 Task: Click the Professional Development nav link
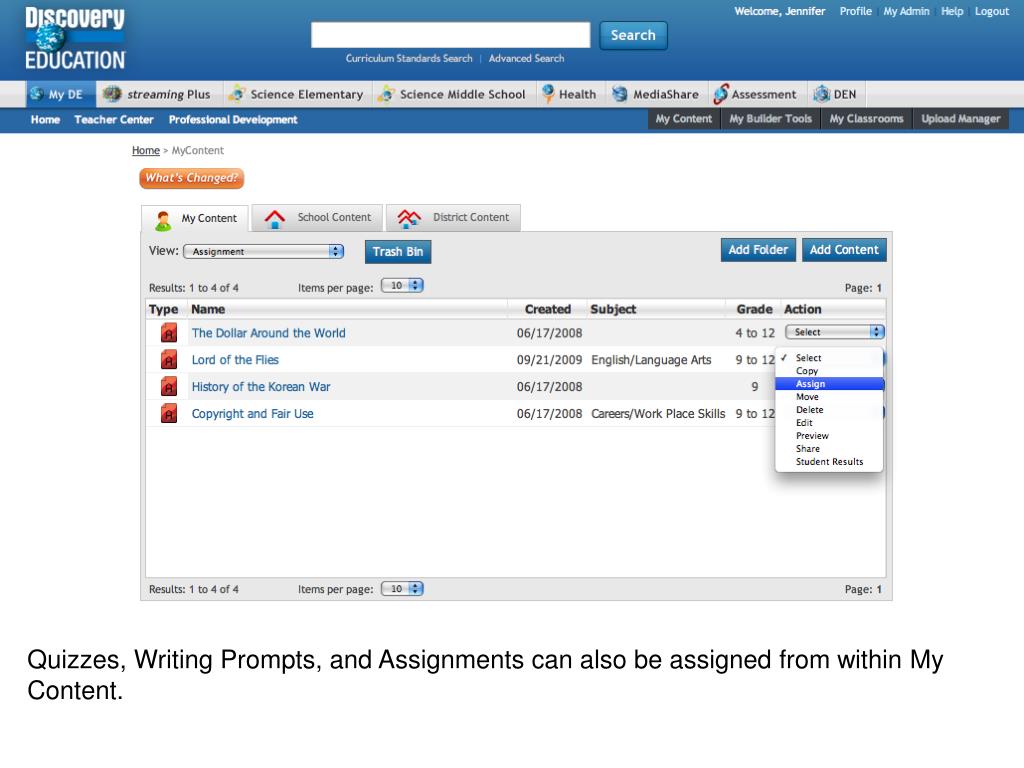(x=233, y=120)
